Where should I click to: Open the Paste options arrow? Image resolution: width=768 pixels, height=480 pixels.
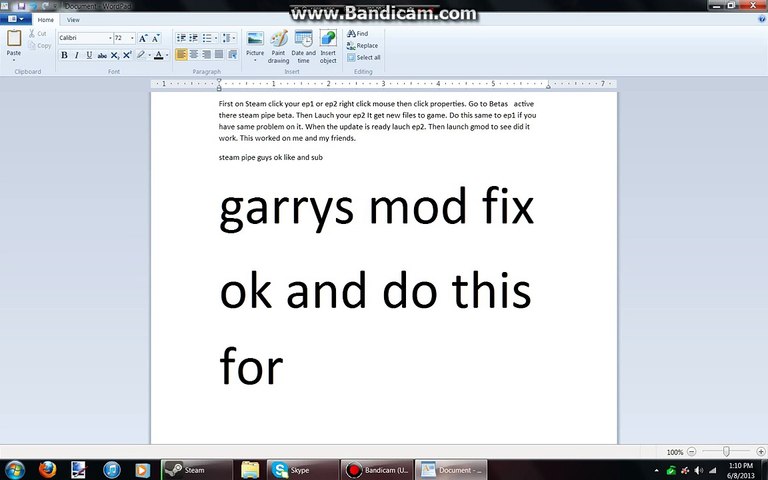click(x=14, y=60)
